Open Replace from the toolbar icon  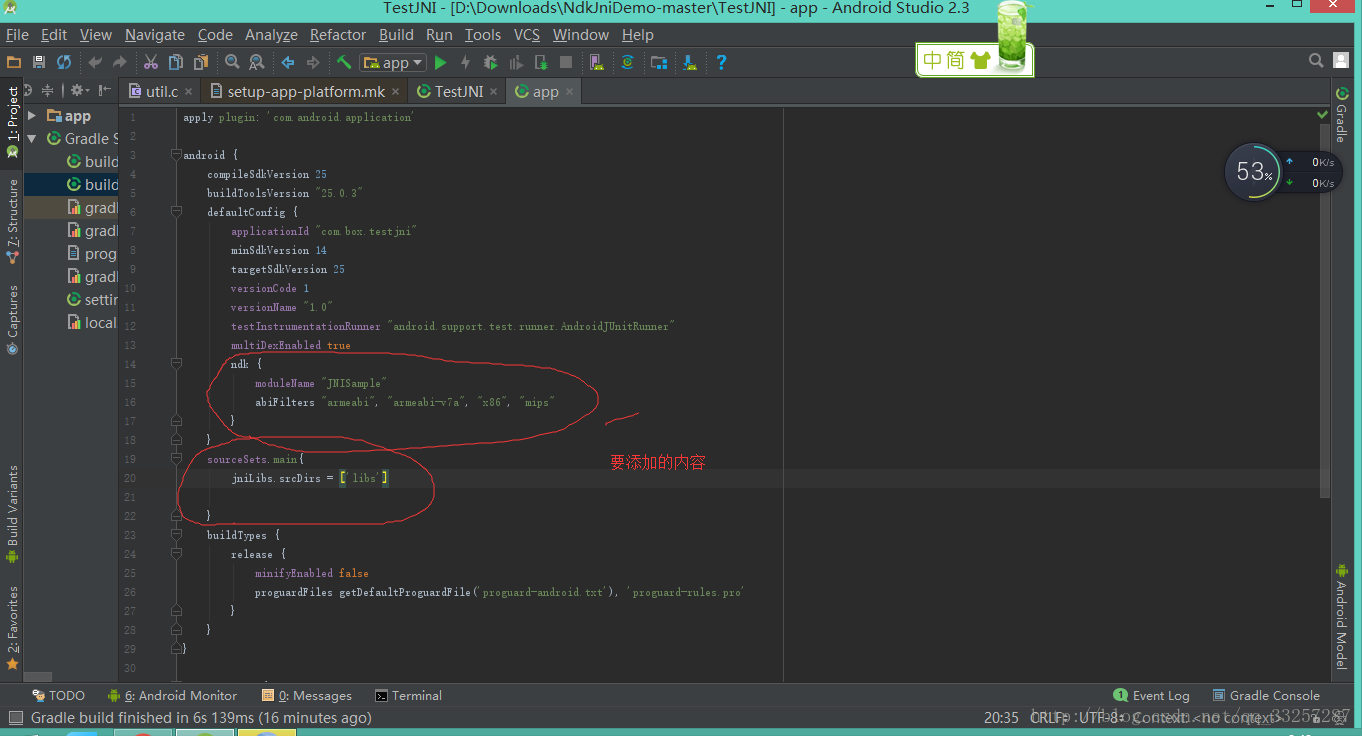click(257, 62)
